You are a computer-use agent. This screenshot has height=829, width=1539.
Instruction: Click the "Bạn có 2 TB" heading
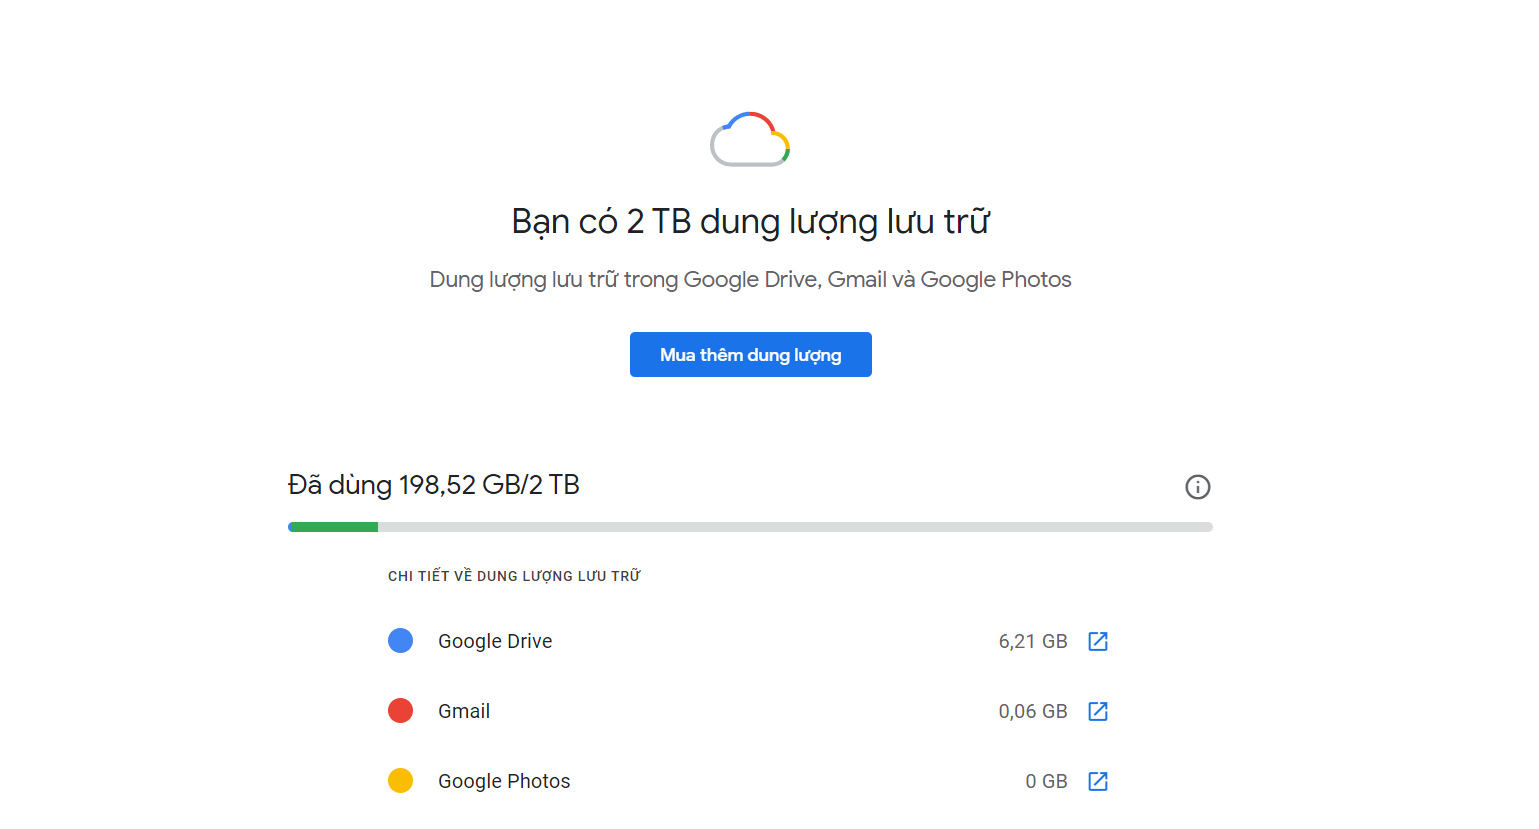(x=750, y=221)
